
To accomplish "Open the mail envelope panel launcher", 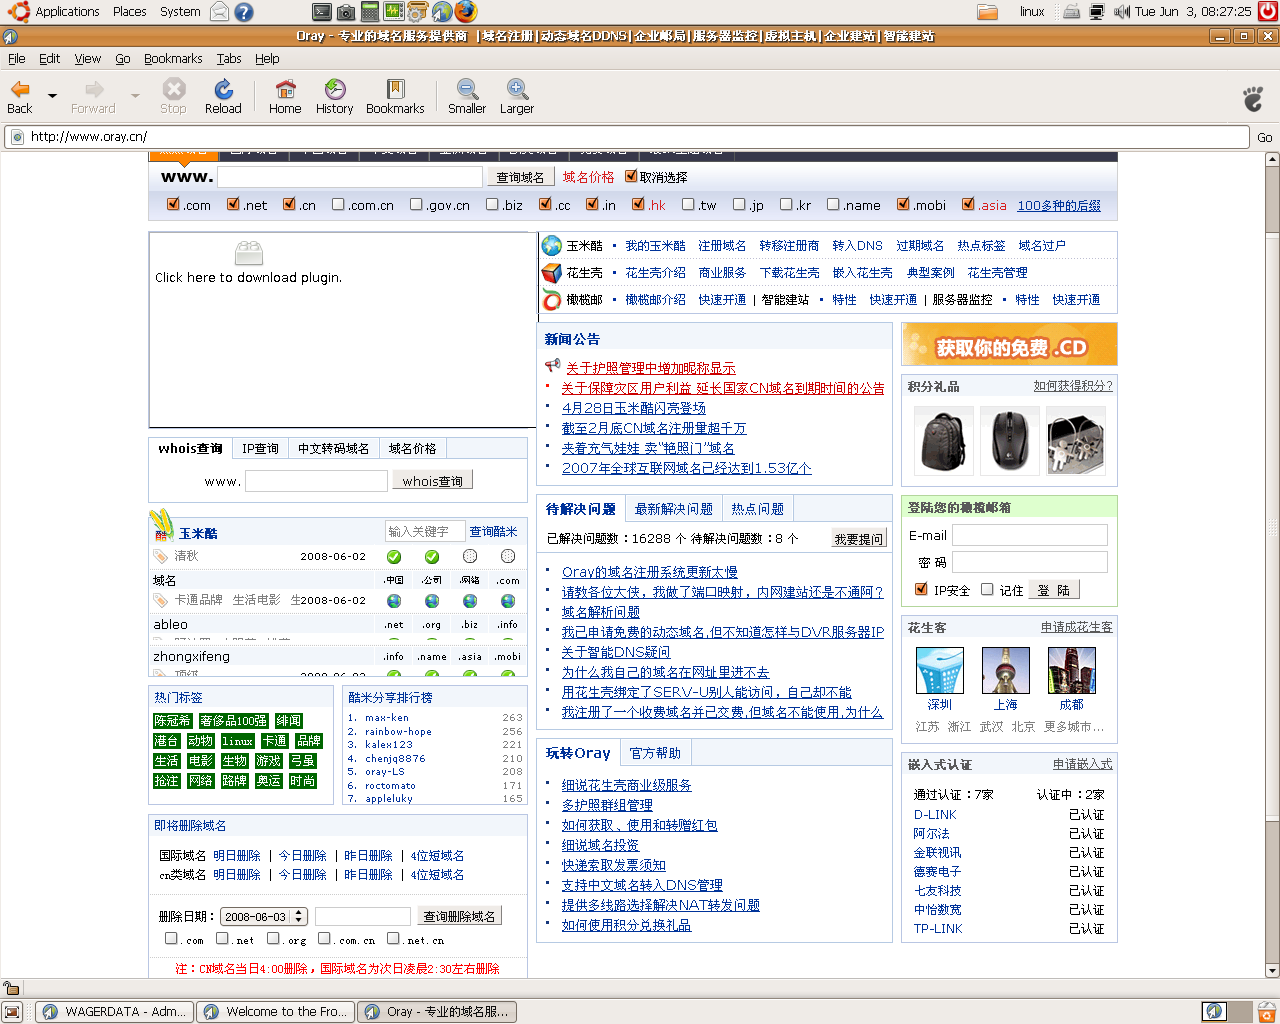I will tap(219, 12).
